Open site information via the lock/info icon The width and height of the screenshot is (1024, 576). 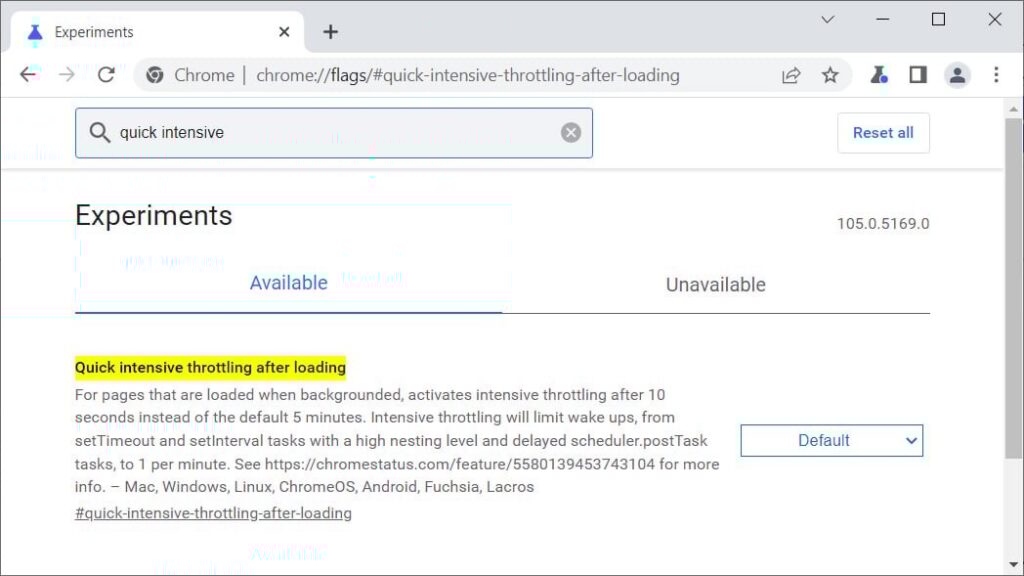(x=153, y=74)
